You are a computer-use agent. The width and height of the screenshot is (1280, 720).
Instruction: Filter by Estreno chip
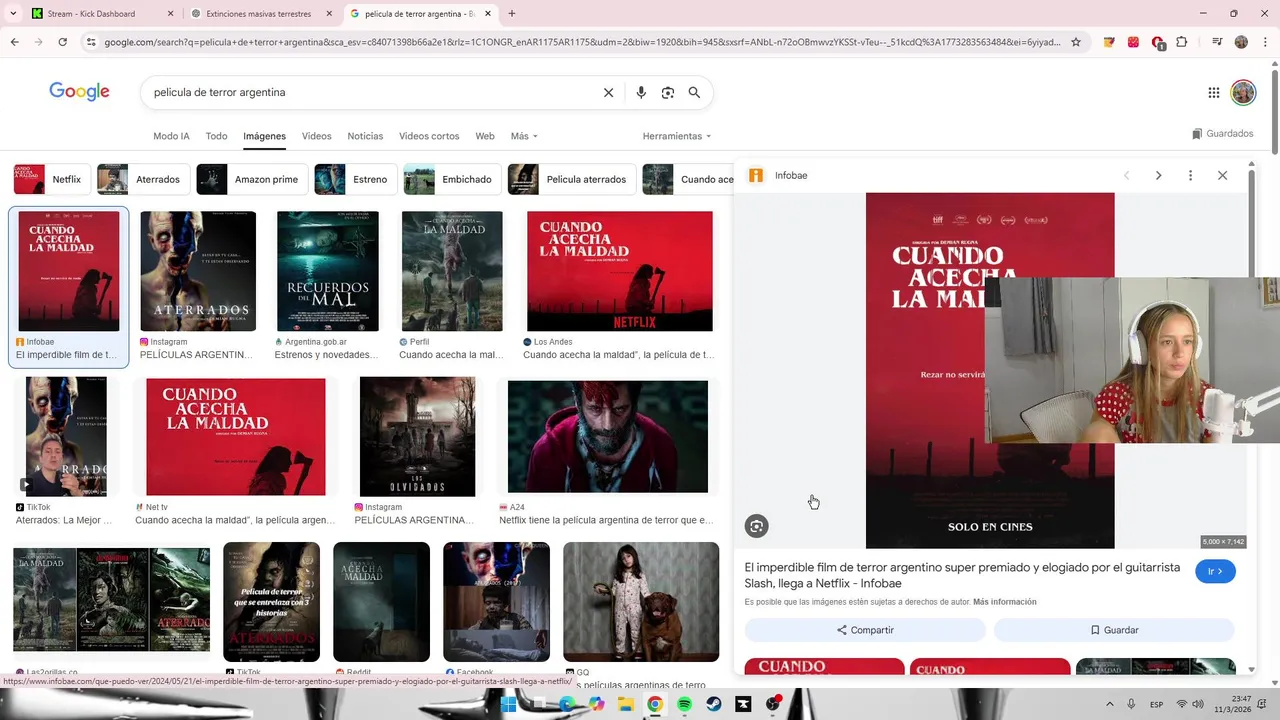[x=356, y=179]
